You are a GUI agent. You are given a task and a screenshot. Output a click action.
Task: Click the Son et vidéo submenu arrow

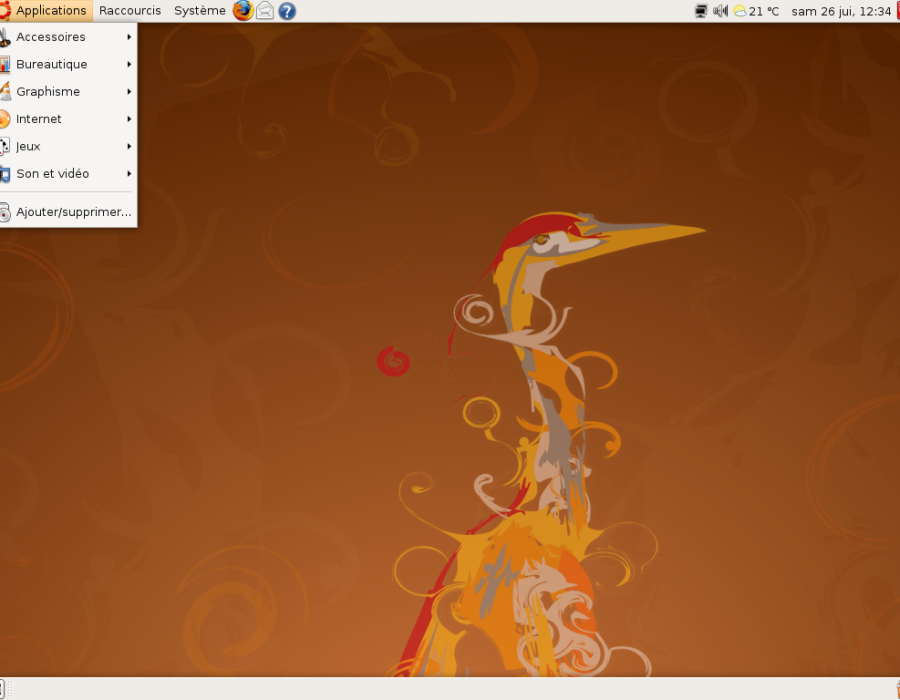coord(129,174)
